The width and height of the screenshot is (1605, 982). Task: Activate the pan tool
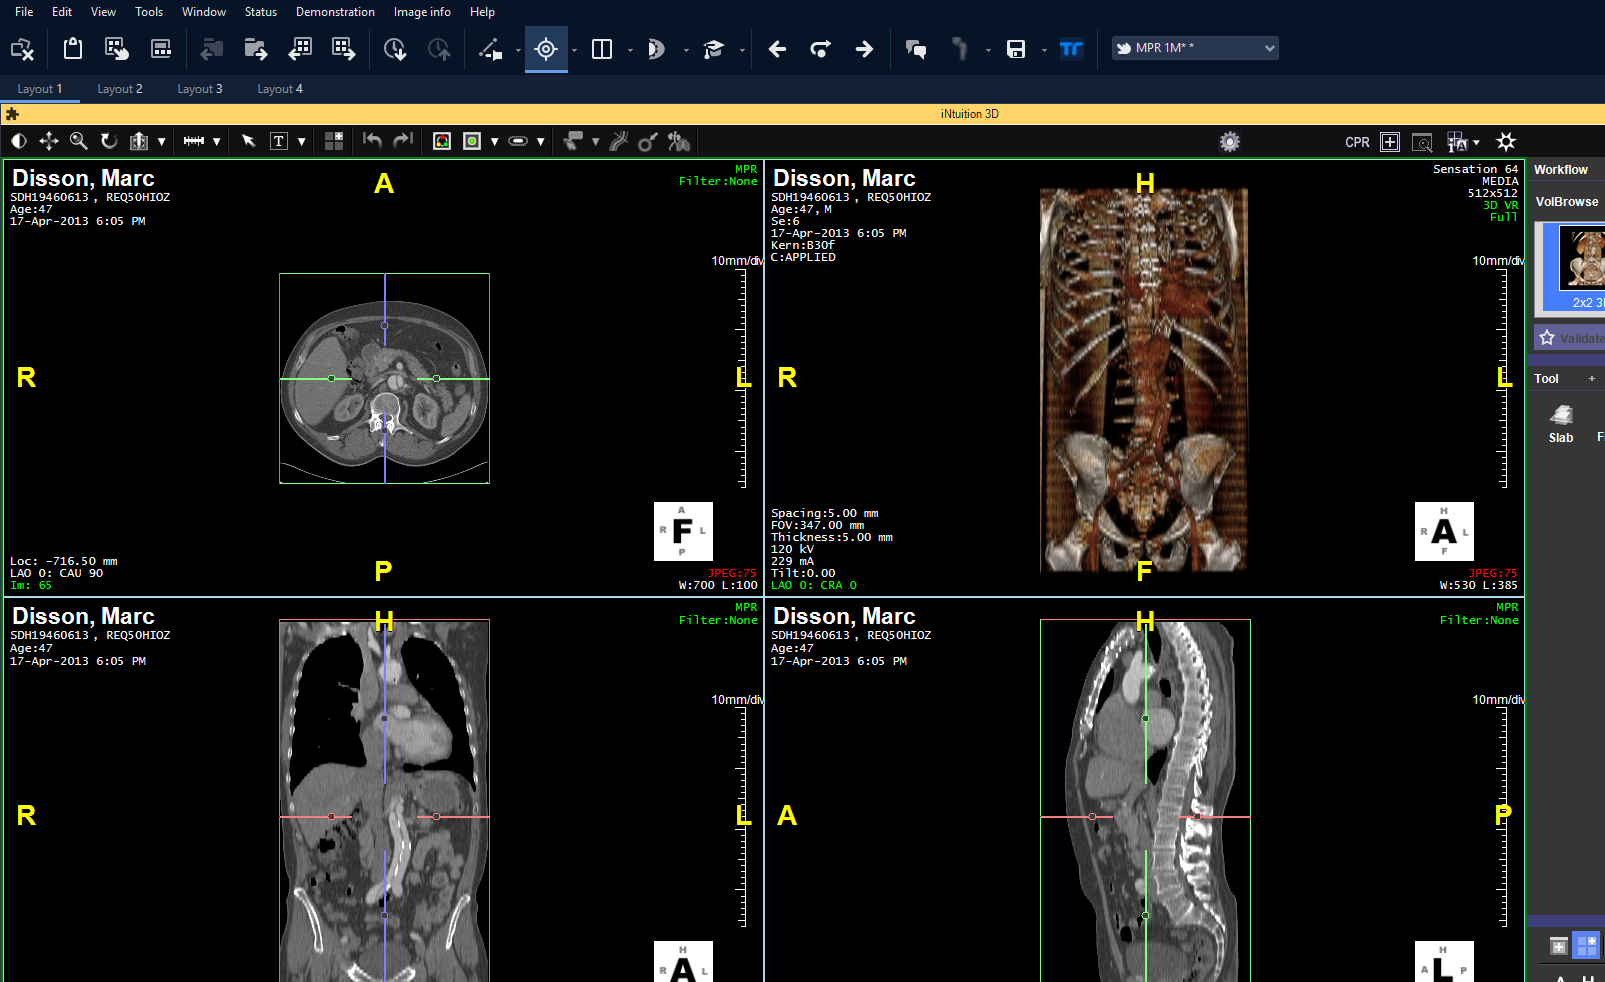coord(48,142)
